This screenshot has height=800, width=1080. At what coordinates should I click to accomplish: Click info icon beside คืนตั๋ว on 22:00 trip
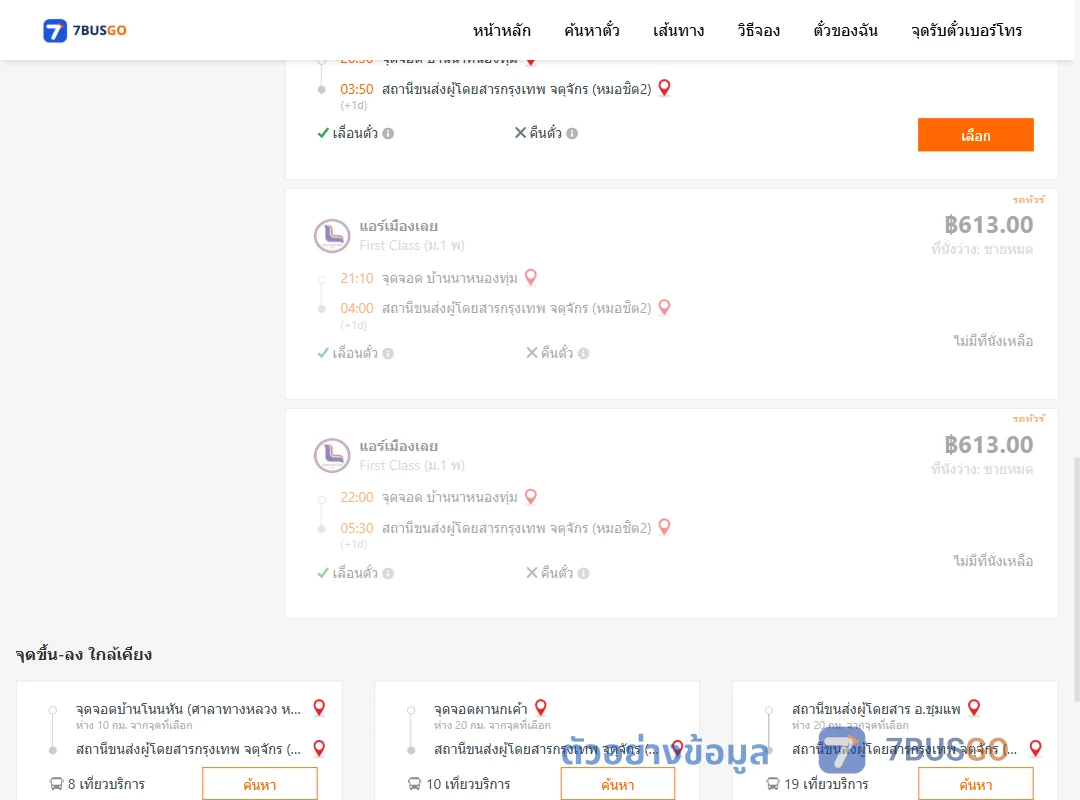coord(583,573)
